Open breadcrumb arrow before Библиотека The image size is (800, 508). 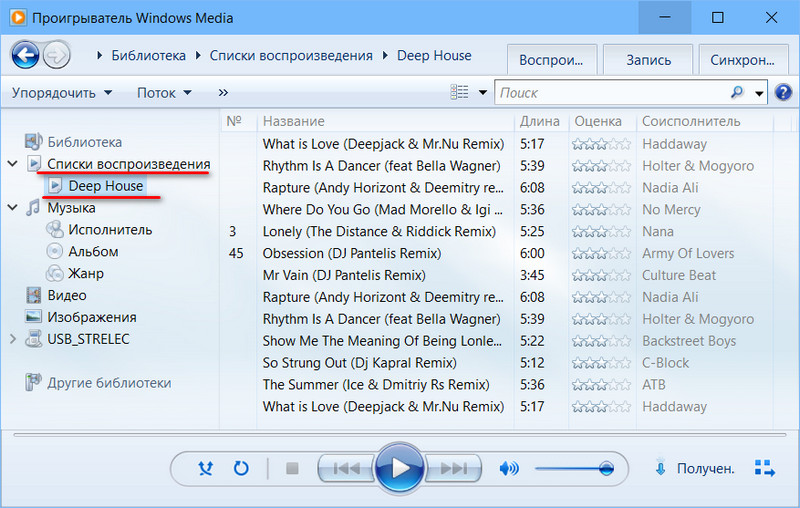coord(99,55)
